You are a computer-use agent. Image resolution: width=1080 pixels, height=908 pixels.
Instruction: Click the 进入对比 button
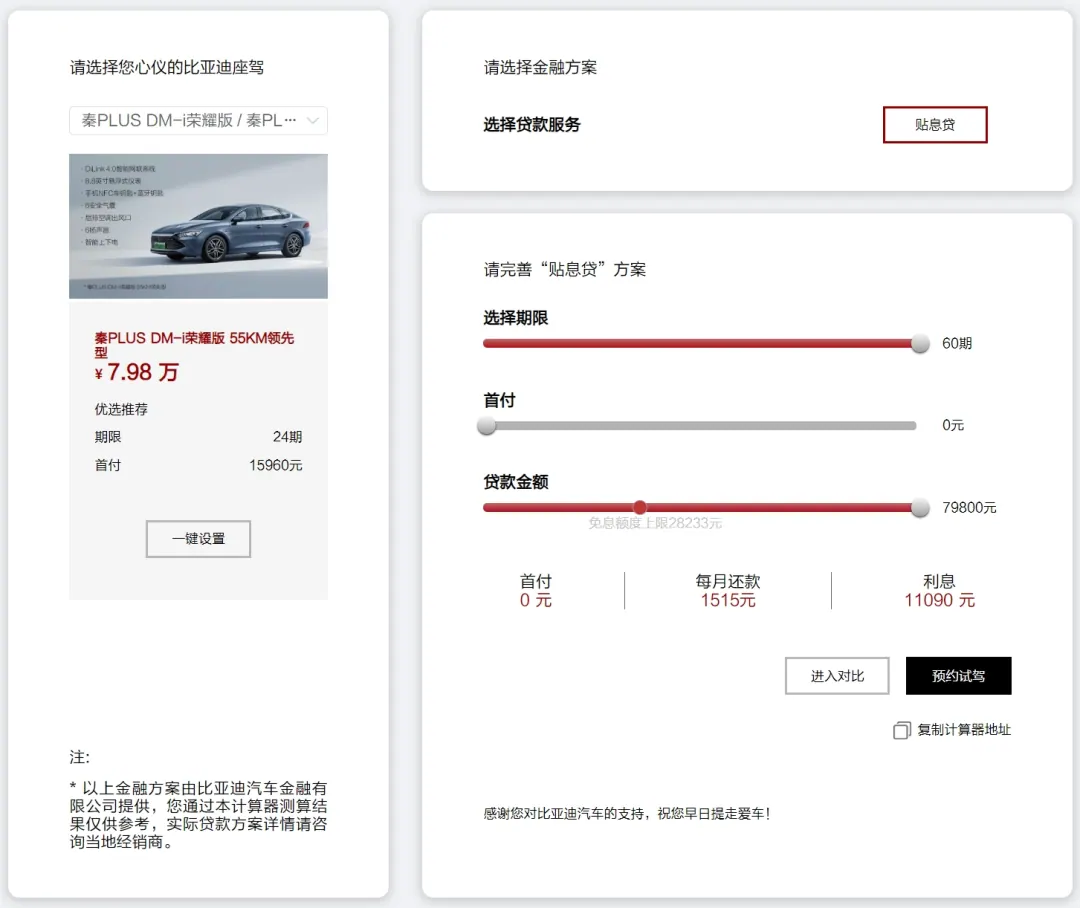(837, 676)
